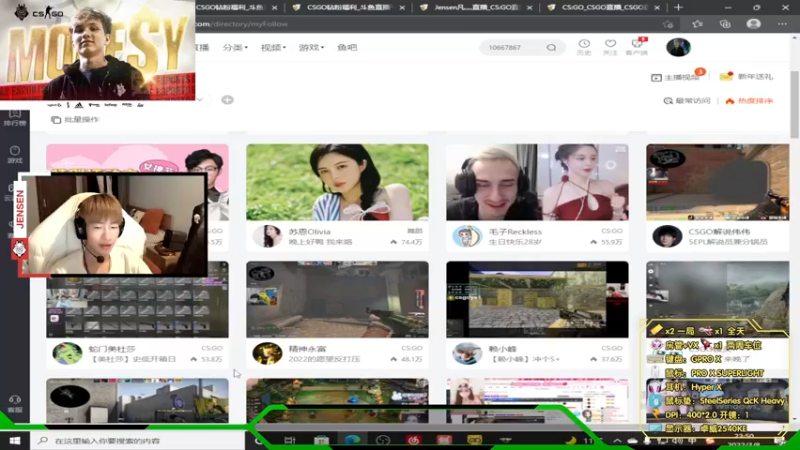Switch to the second CSGO钻粉福利 browser tab

coord(348,8)
